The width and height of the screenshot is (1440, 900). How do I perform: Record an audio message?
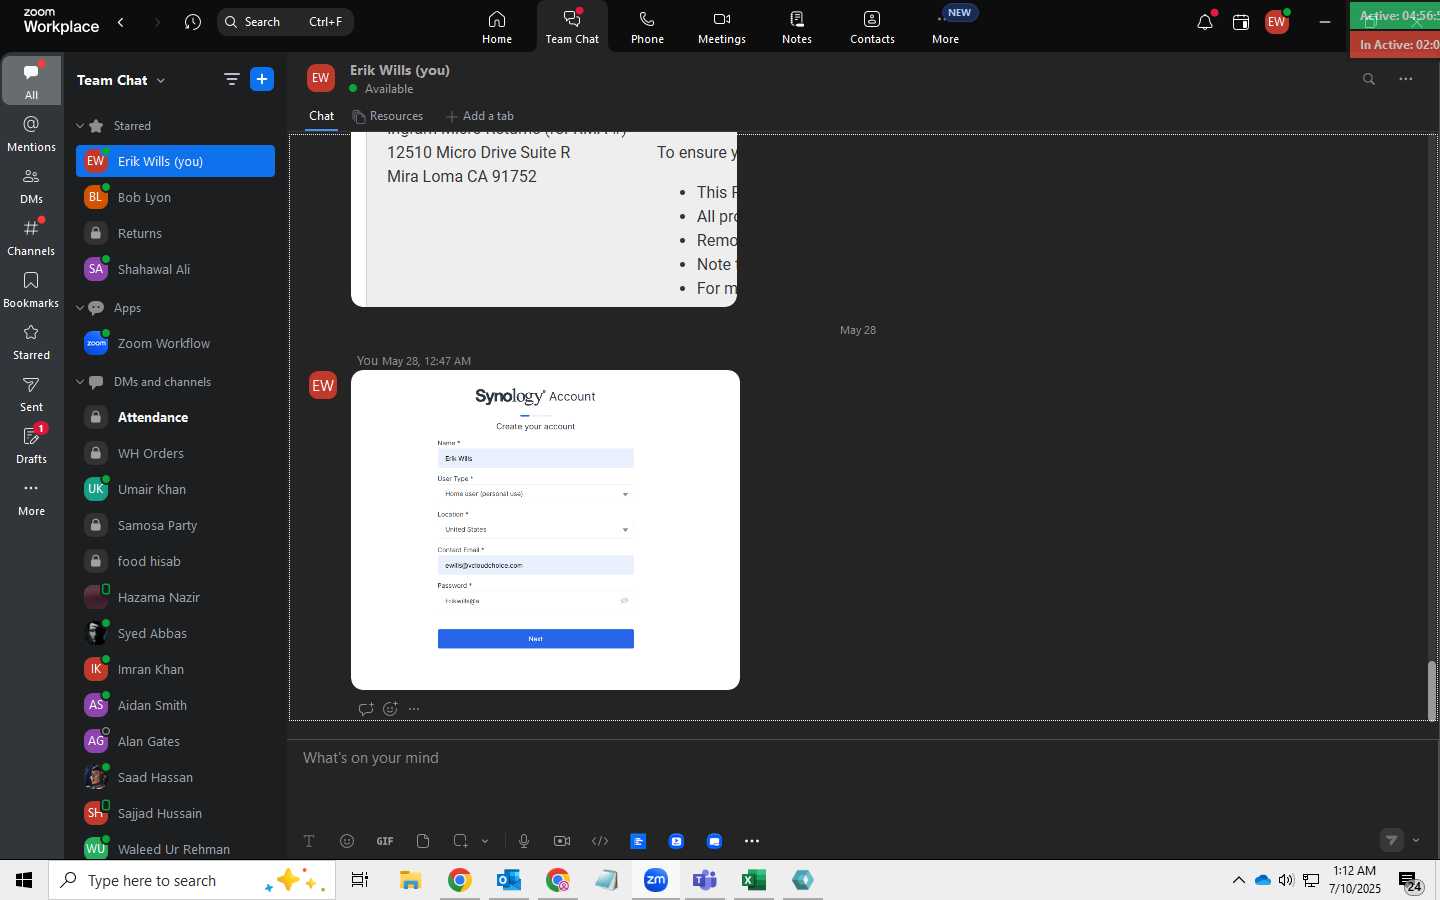click(x=524, y=841)
